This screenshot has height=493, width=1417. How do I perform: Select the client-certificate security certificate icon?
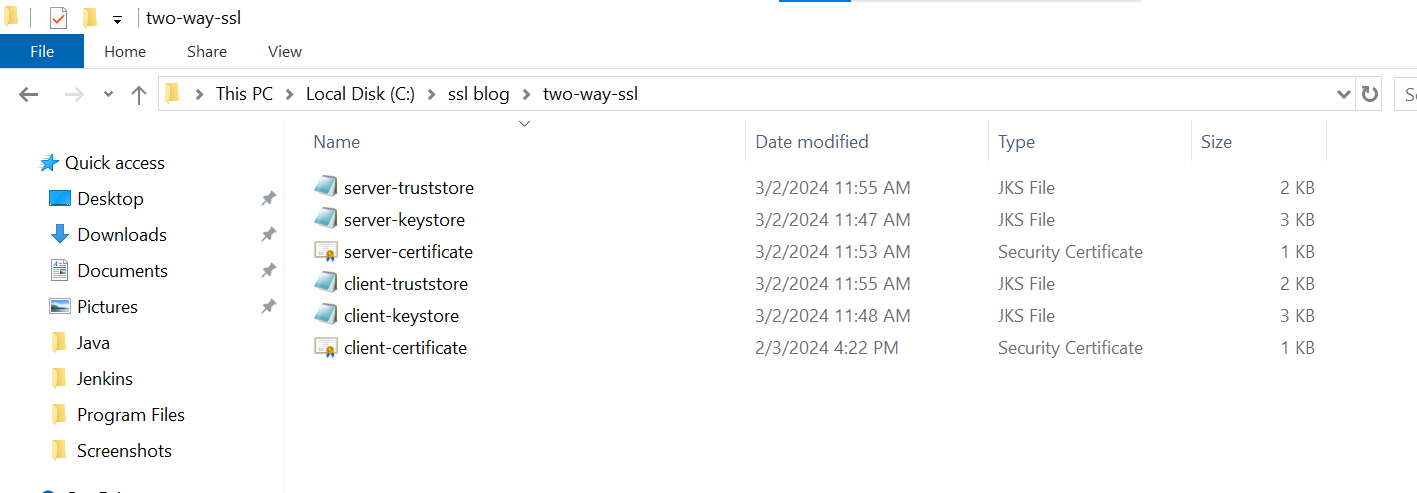pos(325,347)
